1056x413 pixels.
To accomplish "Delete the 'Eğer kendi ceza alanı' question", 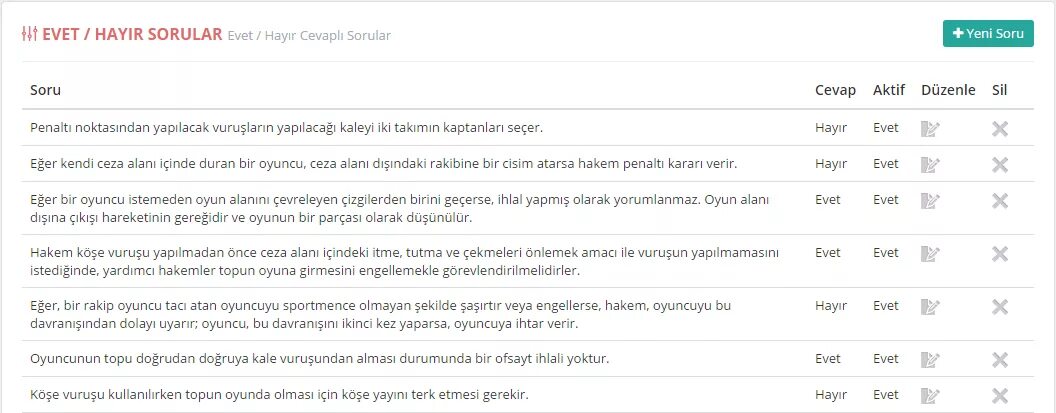I will click(999, 164).
